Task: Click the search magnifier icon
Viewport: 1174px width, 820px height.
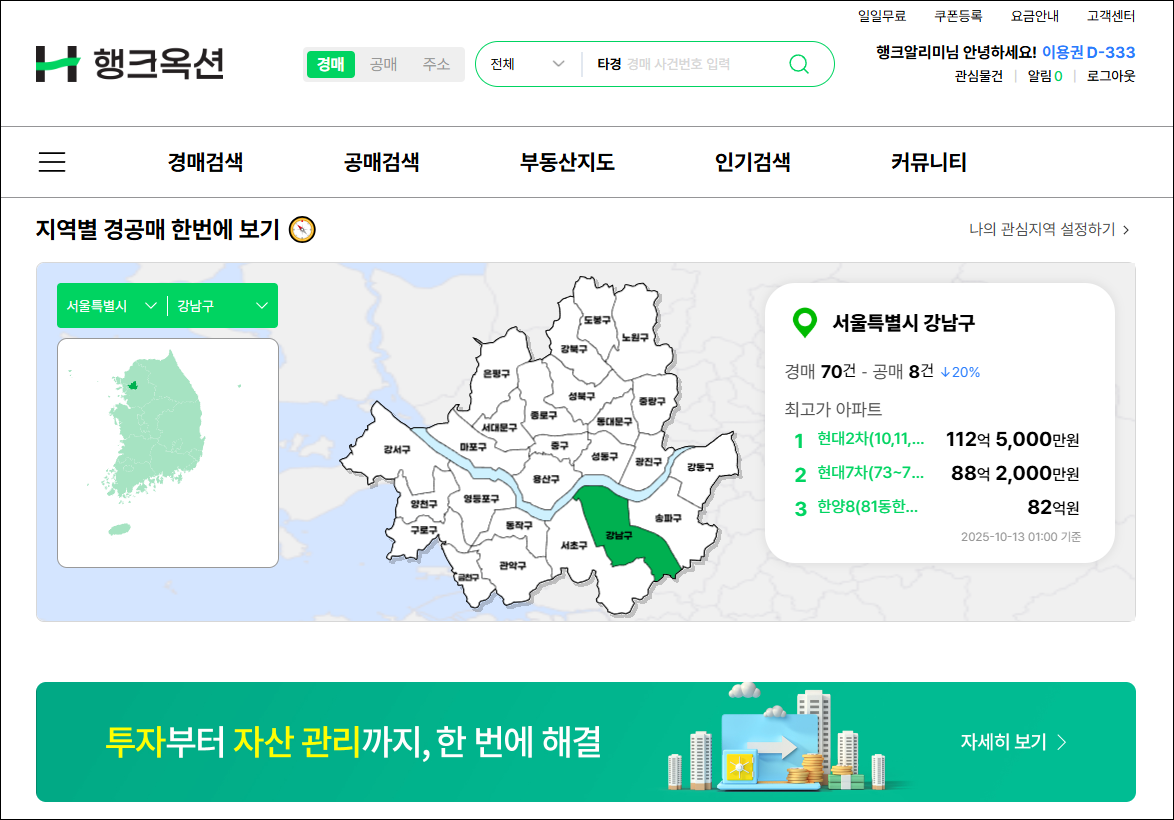Action: pyautogui.click(x=799, y=64)
